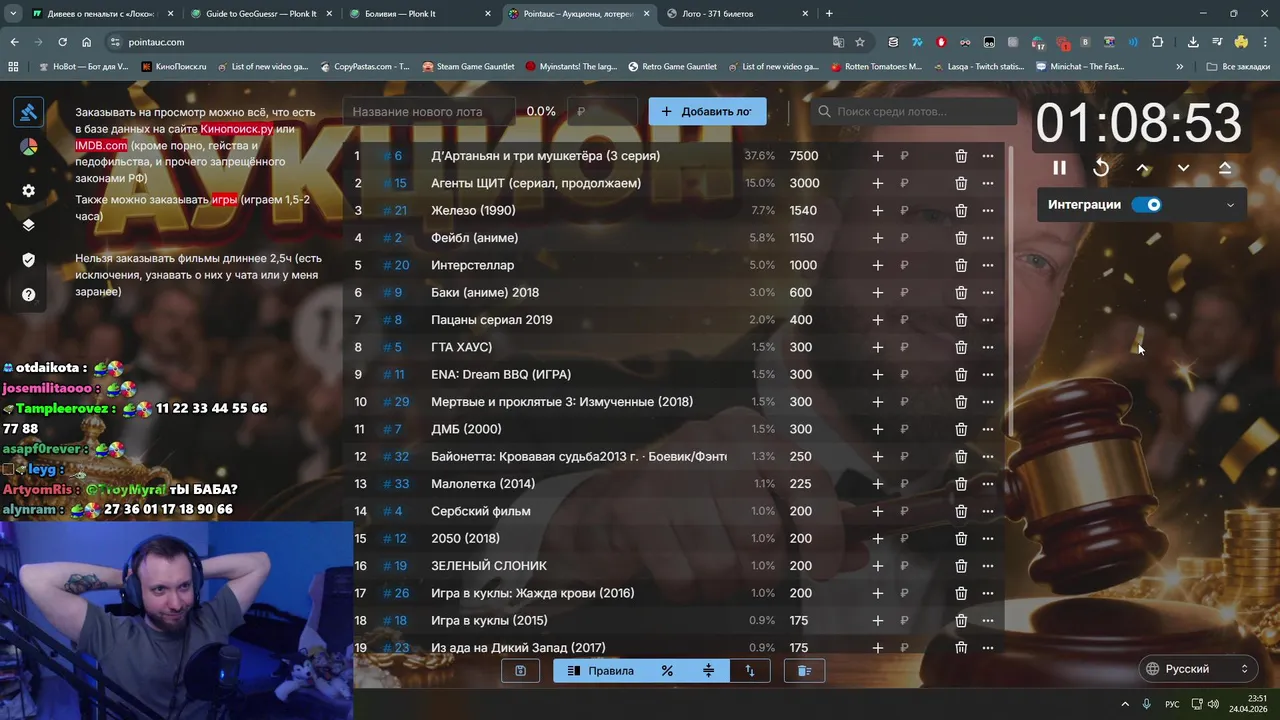Add money to Фейбл (аниме) lot
This screenshot has width=1280, height=720.
click(877, 238)
